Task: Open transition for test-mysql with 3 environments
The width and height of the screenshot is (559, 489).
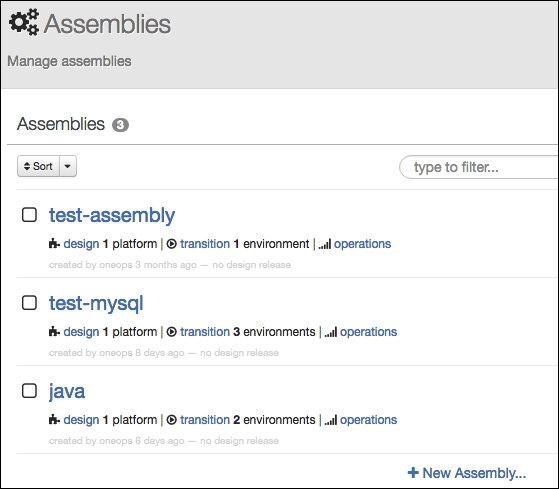Action: coord(205,332)
